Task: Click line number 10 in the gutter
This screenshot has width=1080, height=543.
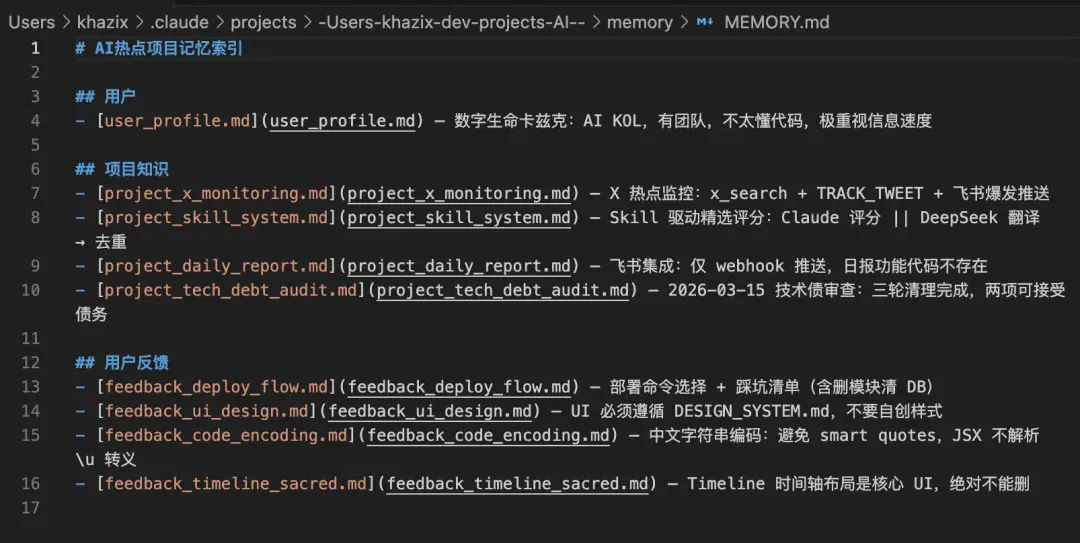Action: 31,290
